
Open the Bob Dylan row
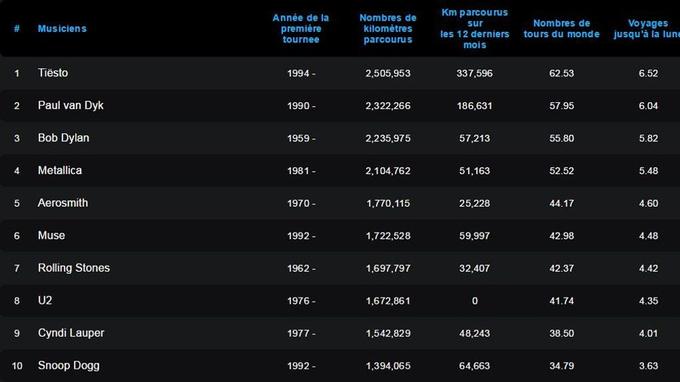[63, 138]
